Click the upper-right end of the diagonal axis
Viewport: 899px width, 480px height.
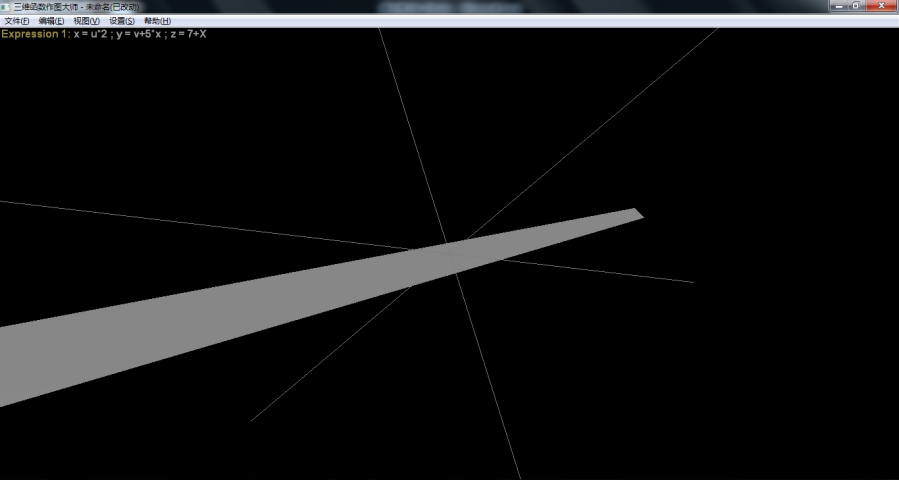click(x=715, y=31)
